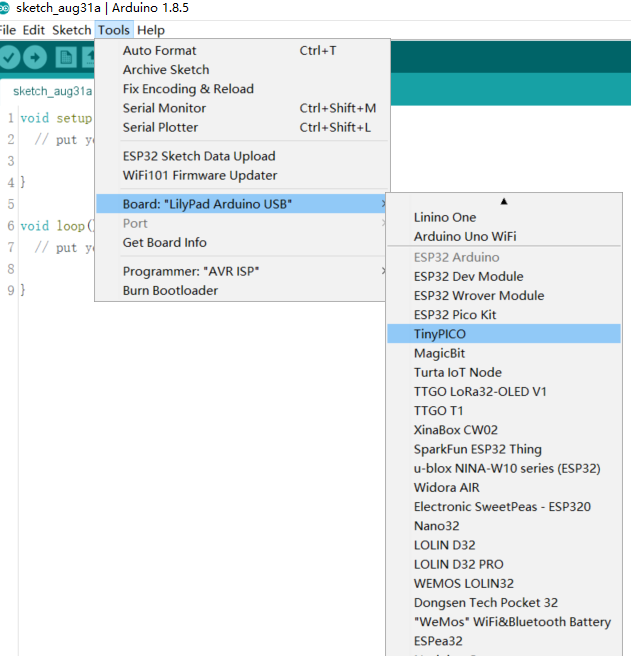This screenshot has width=631, height=656.
Task: Select the Turta IoT Node board
Action: [x=504, y=372]
